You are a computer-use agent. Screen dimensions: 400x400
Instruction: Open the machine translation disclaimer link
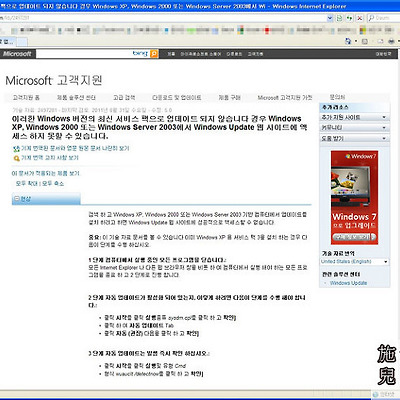point(50,158)
